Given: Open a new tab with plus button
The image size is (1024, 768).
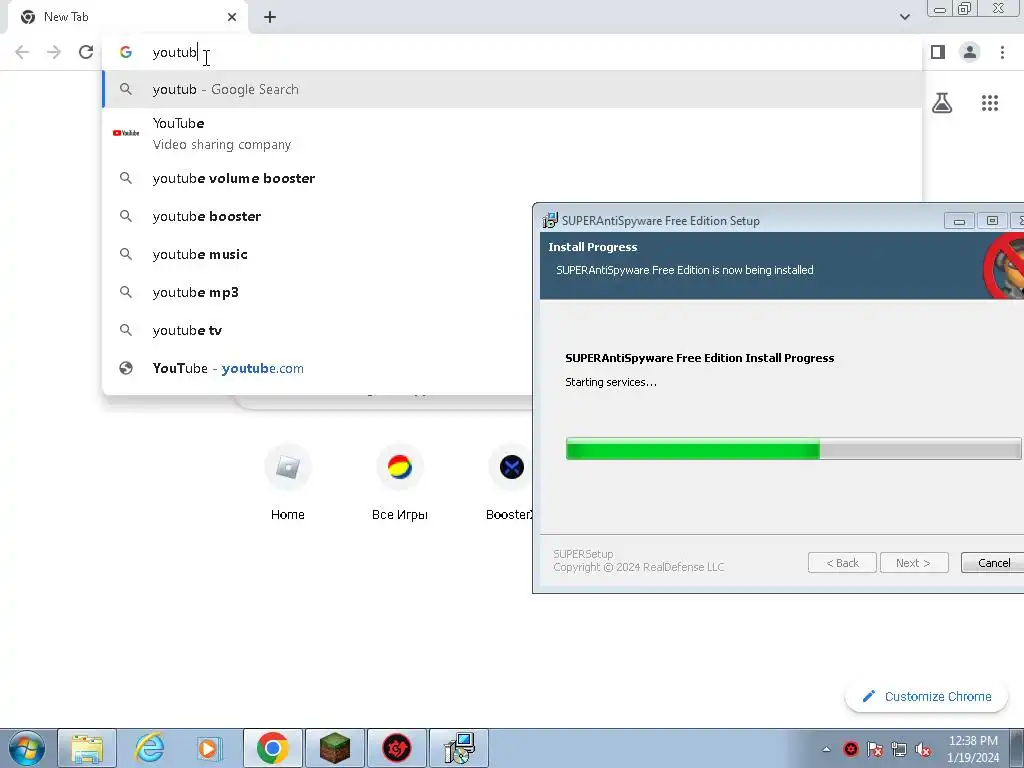Looking at the screenshot, I should (x=270, y=17).
